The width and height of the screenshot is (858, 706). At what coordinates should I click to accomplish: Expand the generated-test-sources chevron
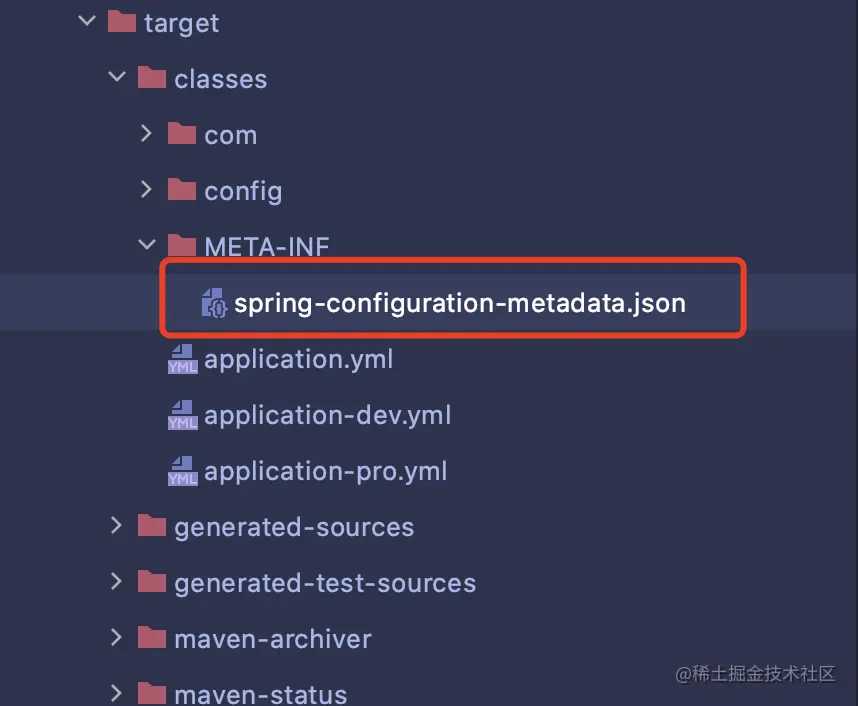point(116,581)
